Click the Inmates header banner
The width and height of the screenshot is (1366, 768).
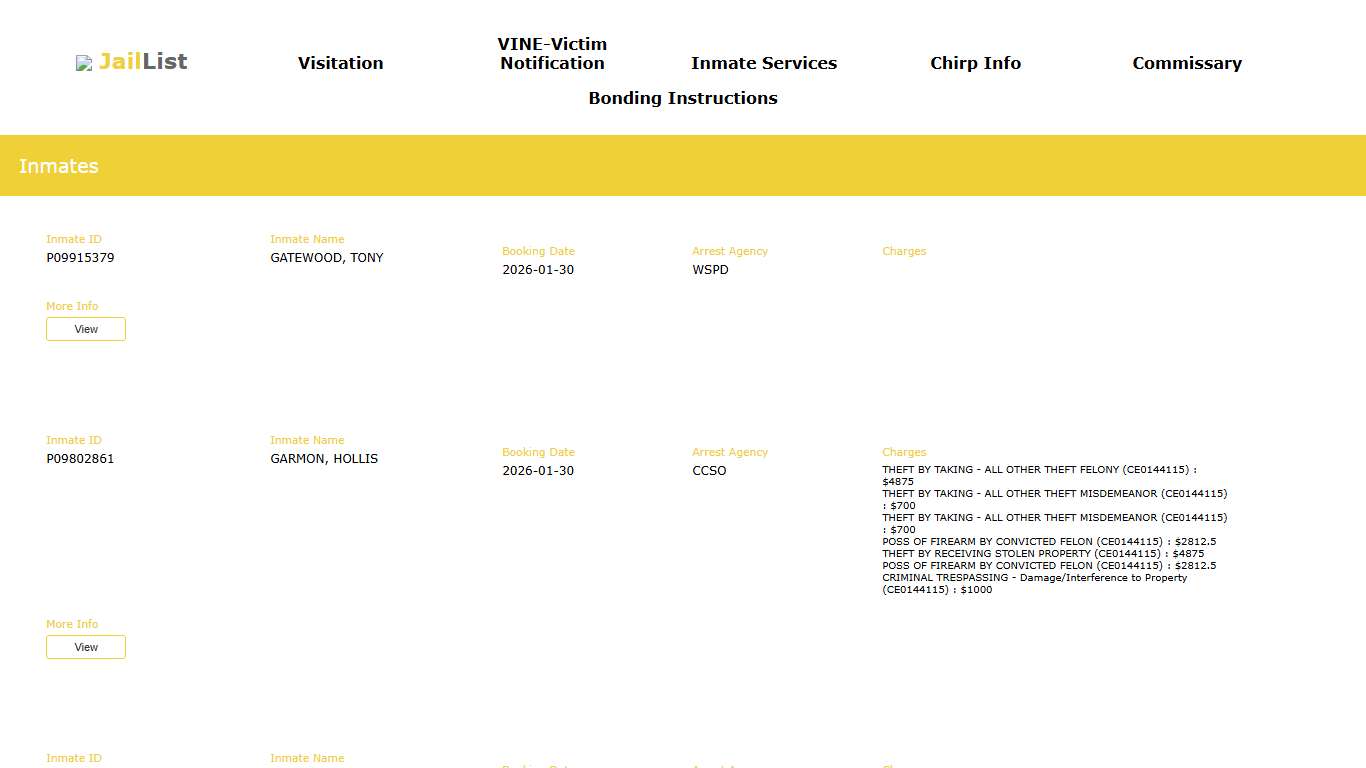(x=683, y=166)
